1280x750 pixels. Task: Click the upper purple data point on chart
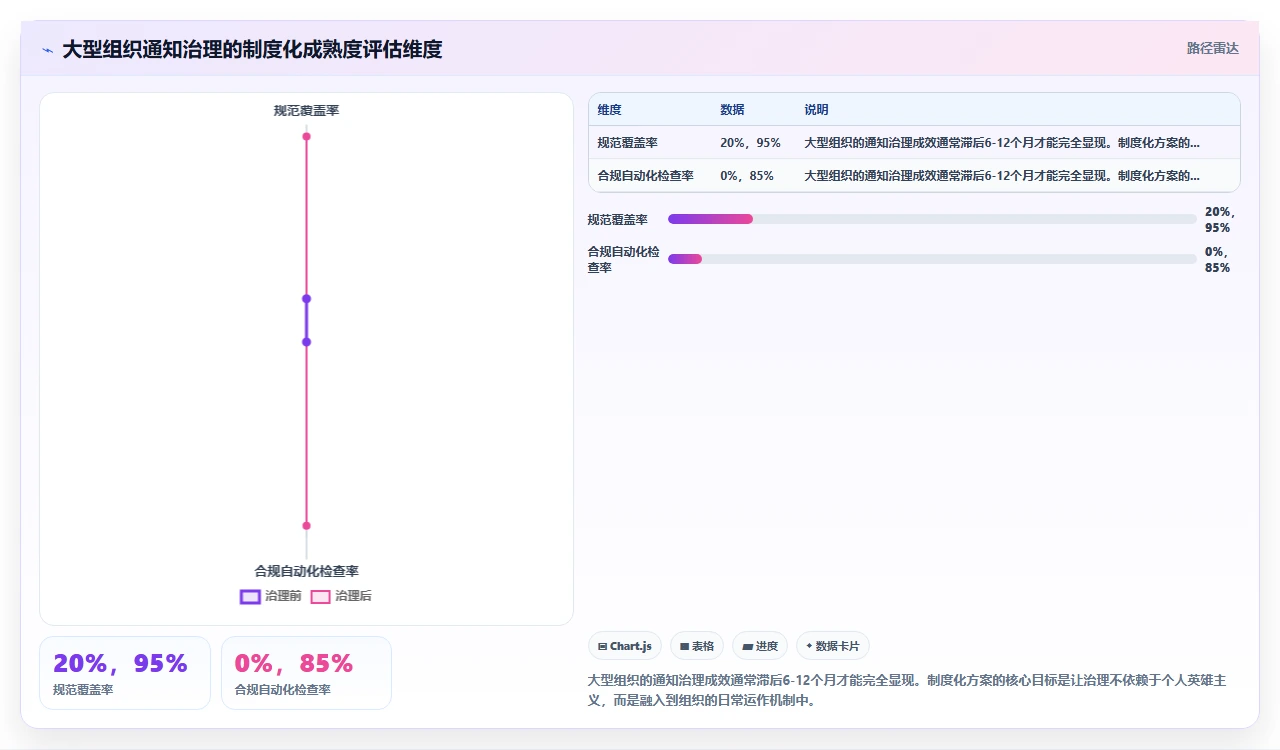307,298
